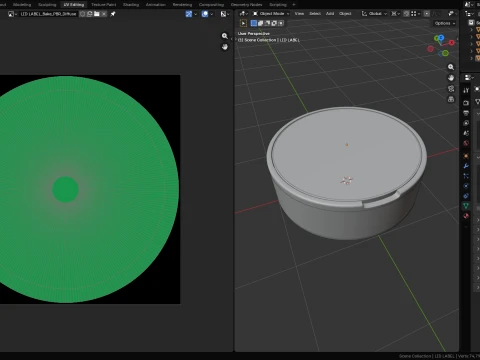Open the Rendering workspace tab

182,5
